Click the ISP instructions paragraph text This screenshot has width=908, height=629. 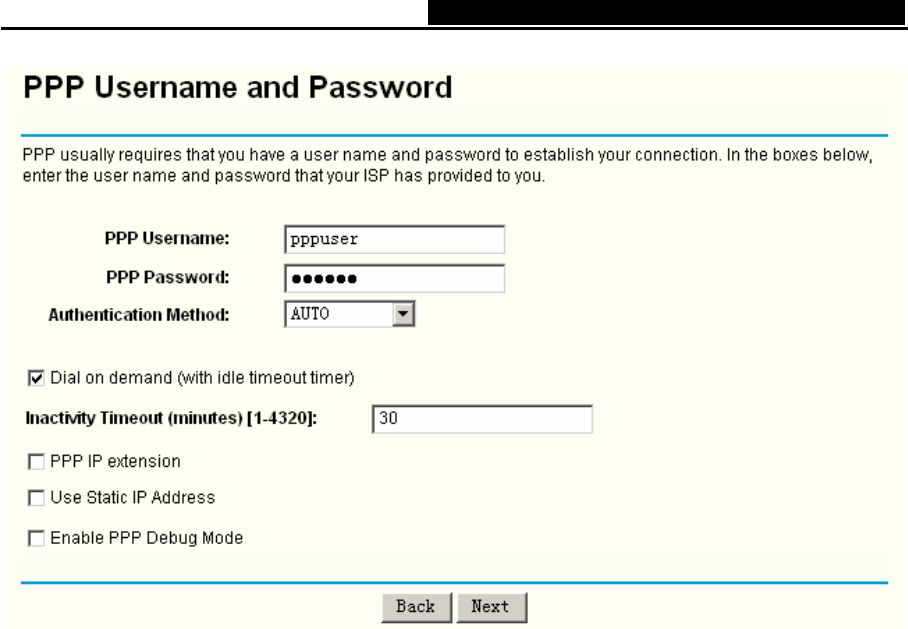pos(447,165)
